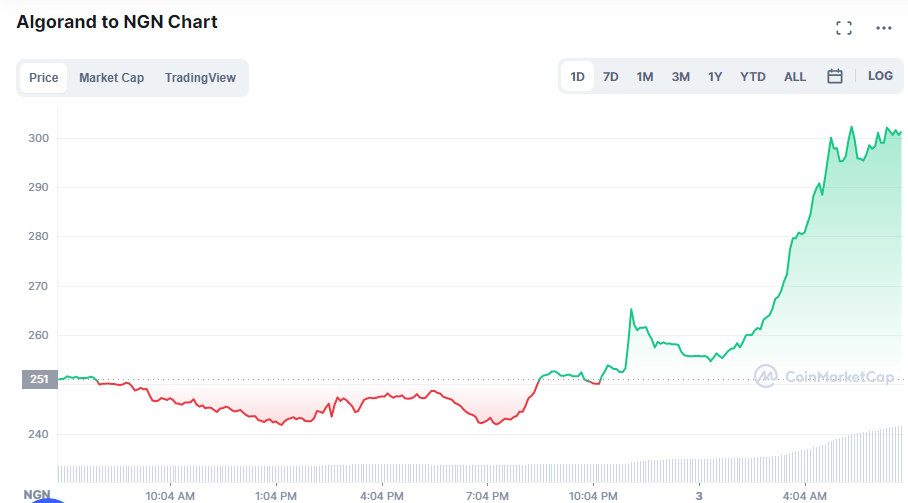Choose the 3M time range
Screen dimensions: 908x503
coord(680,76)
